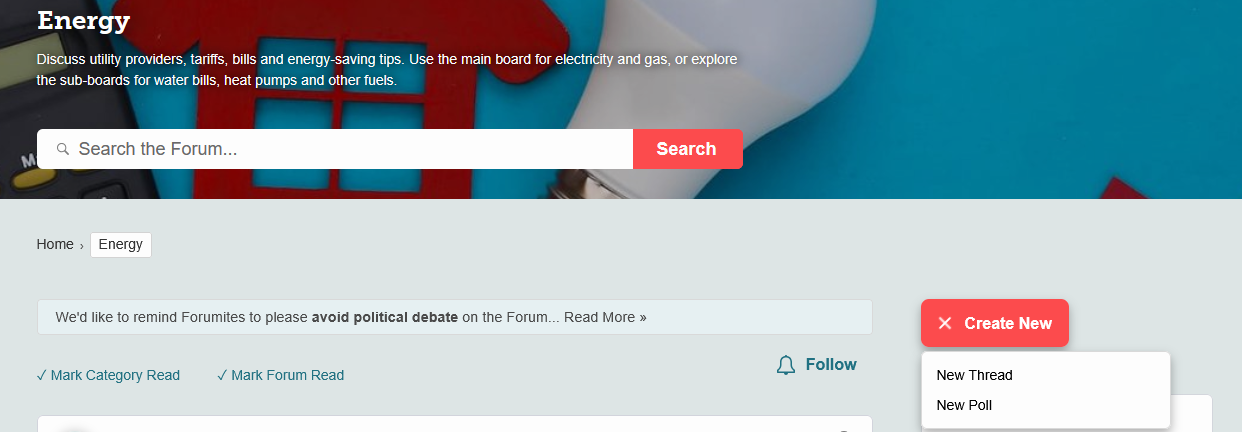Viewport: 1242px width, 432px height.
Task: Click the red Search button
Action: click(x=687, y=149)
